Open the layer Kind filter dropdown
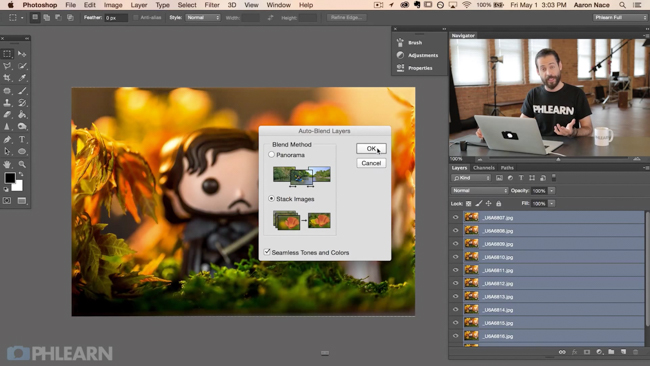The image size is (650, 366). tap(471, 178)
